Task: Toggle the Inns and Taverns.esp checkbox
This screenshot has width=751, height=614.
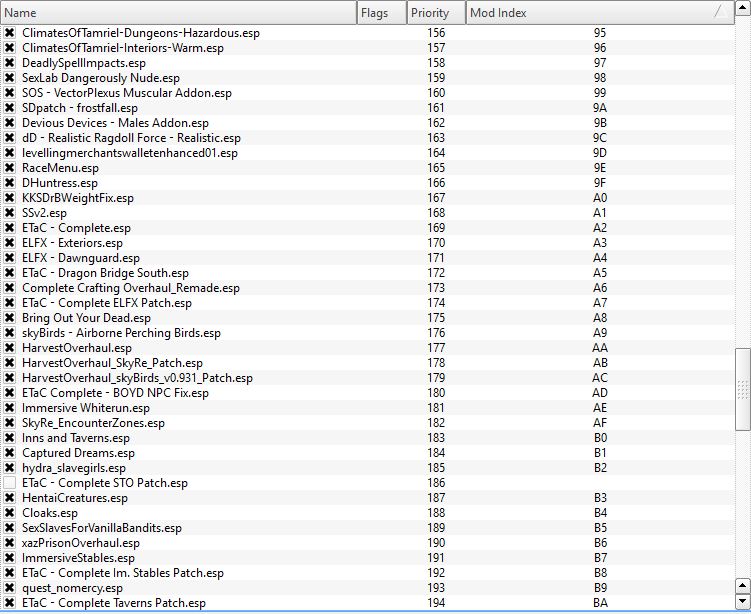Action: (x=10, y=438)
